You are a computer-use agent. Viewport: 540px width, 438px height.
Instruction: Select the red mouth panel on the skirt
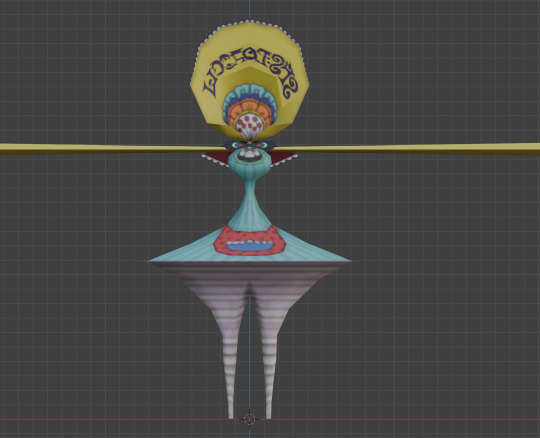tap(250, 241)
